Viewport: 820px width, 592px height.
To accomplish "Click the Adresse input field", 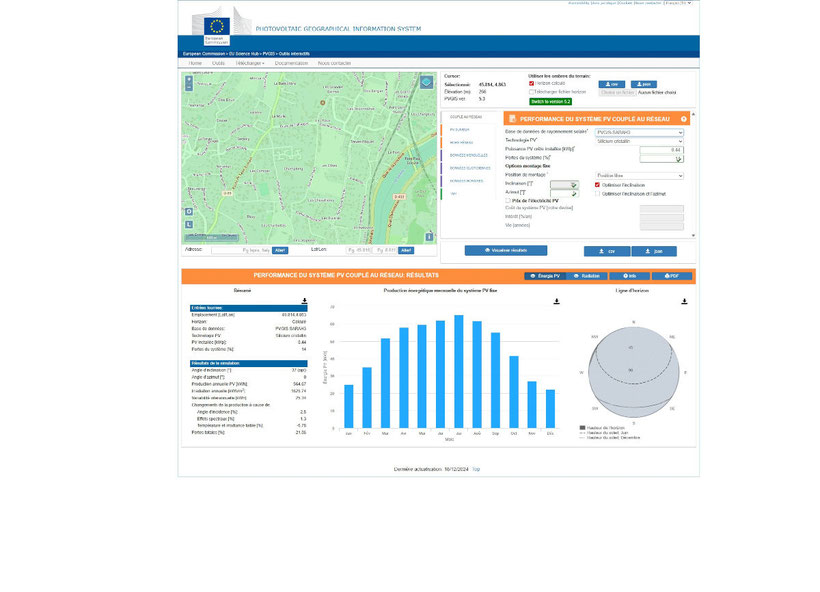I will [241, 251].
